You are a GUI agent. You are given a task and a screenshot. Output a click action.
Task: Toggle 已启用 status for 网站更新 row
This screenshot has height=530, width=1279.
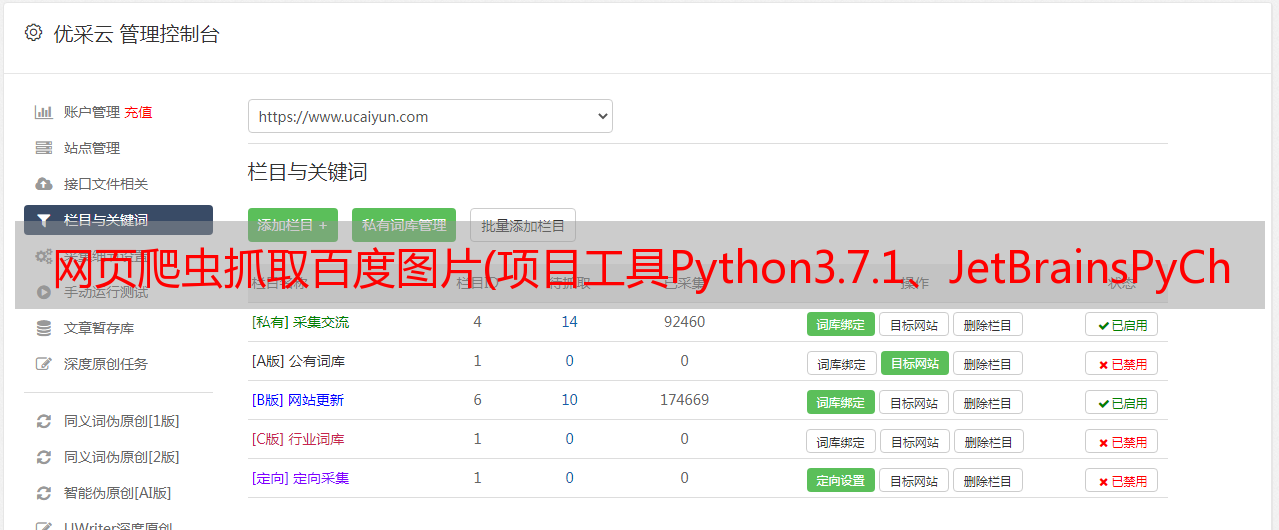1121,403
